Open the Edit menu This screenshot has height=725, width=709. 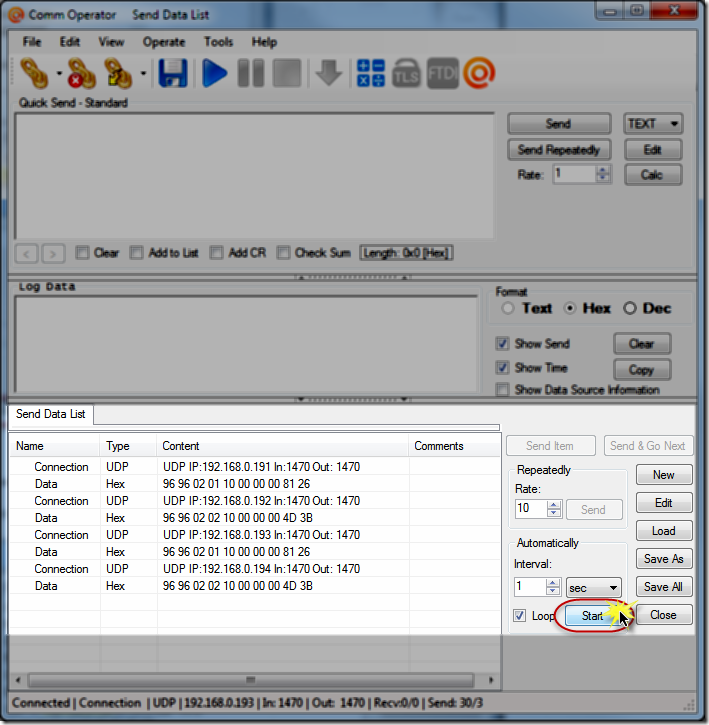pos(69,42)
